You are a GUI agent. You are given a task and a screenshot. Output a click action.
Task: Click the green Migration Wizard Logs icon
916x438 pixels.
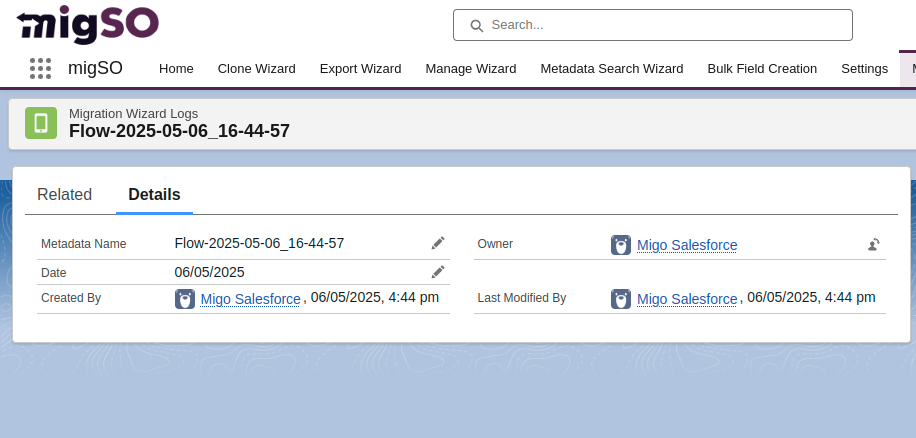pyautogui.click(x=41, y=122)
